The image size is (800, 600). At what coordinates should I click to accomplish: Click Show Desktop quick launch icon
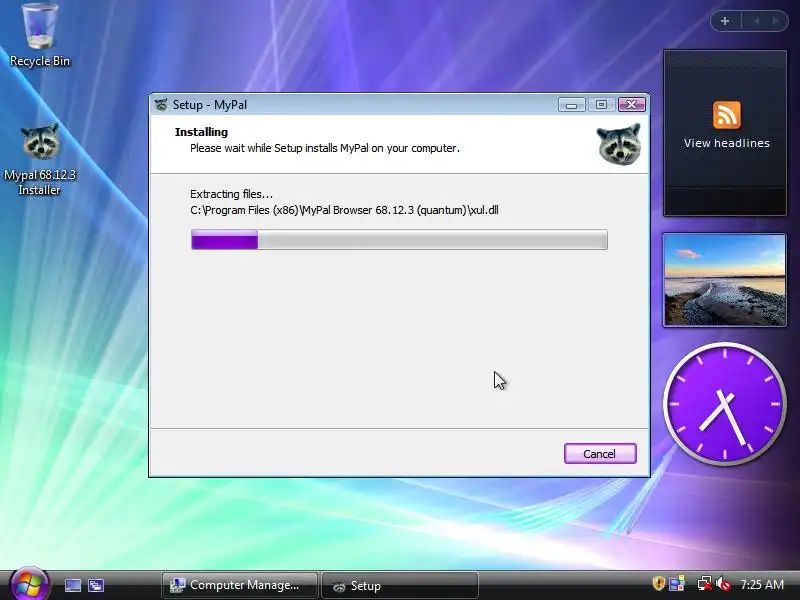[72, 585]
